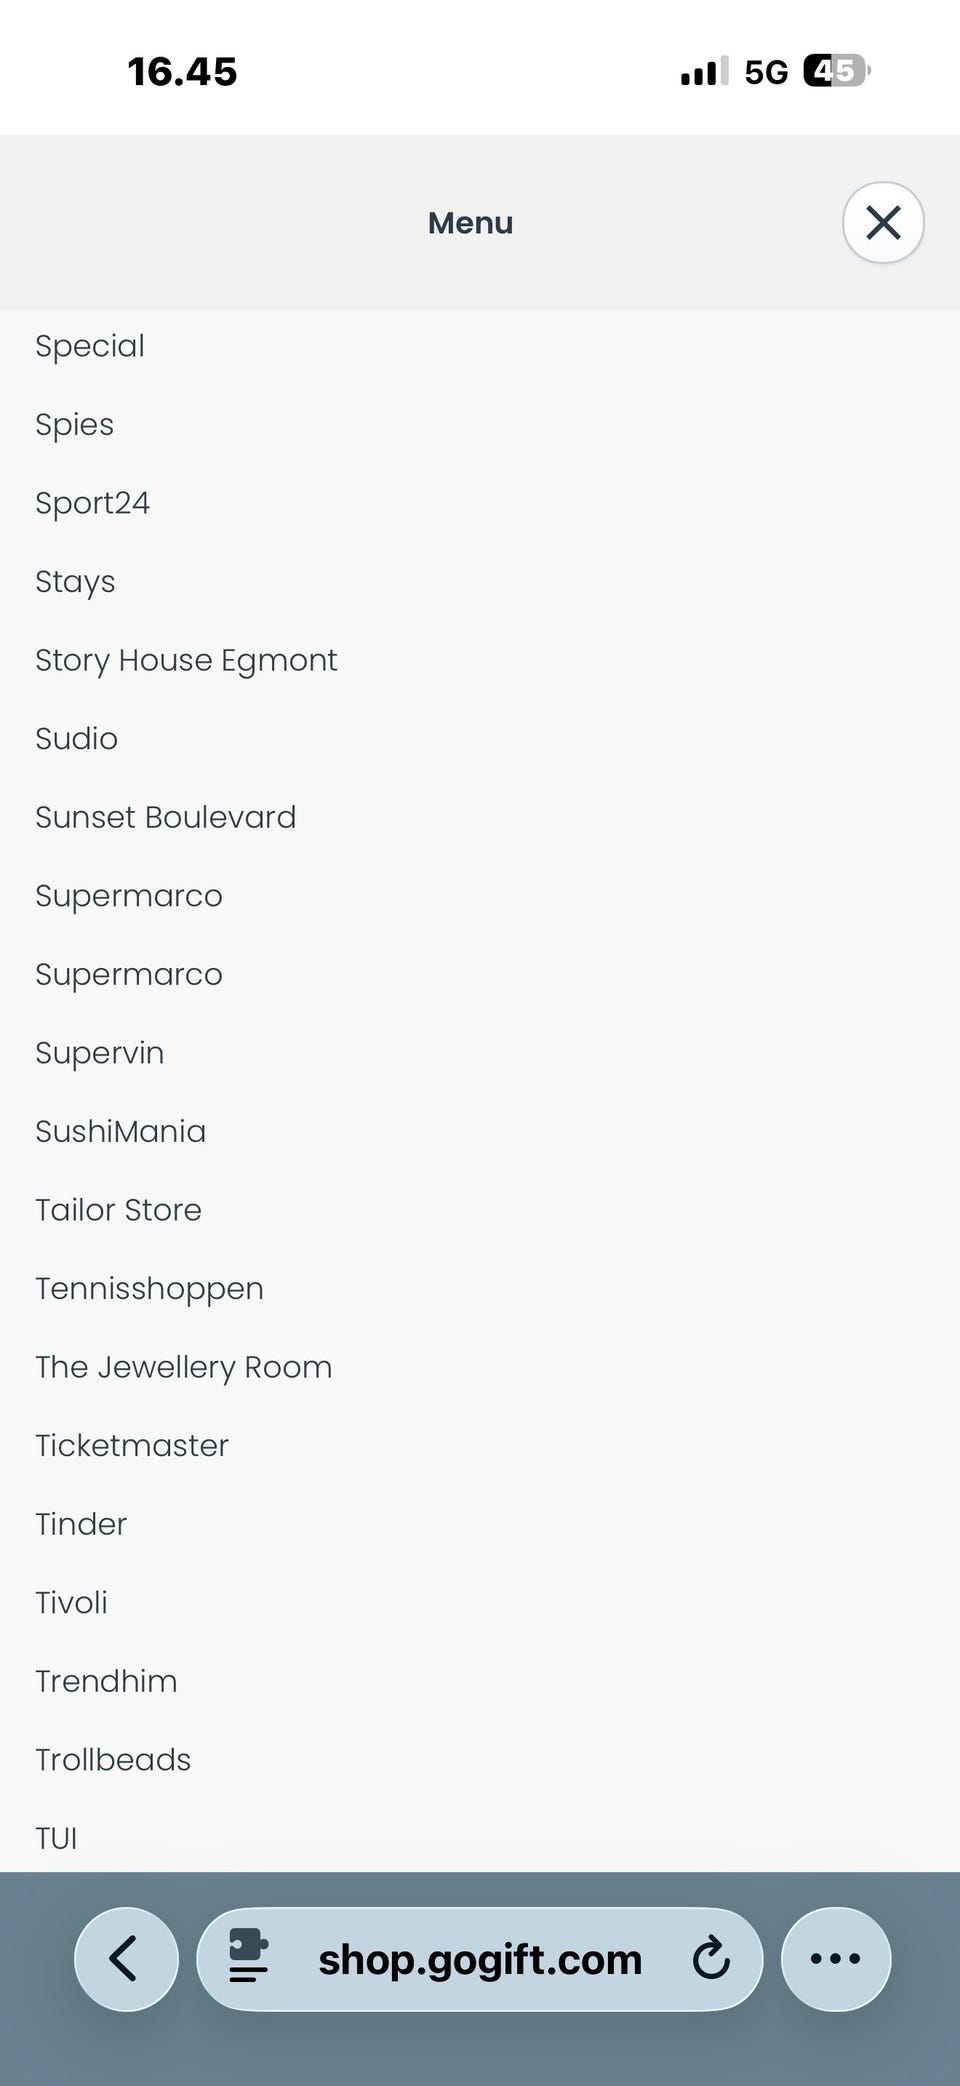Select SushiMania from the list

point(121,1131)
